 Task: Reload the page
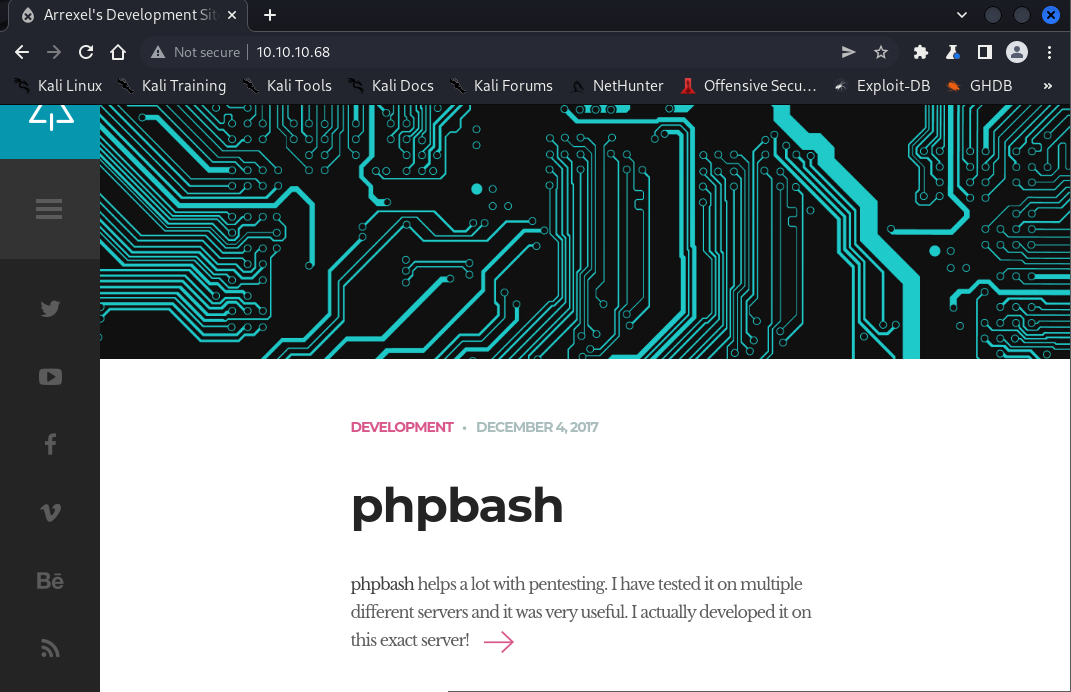tap(86, 52)
